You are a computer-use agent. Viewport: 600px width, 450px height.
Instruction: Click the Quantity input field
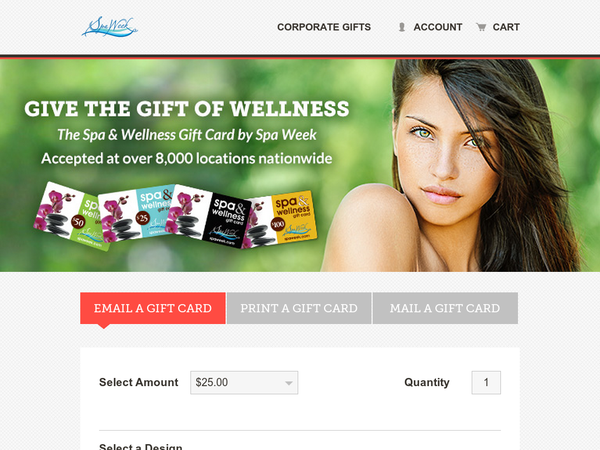pyautogui.click(x=486, y=382)
